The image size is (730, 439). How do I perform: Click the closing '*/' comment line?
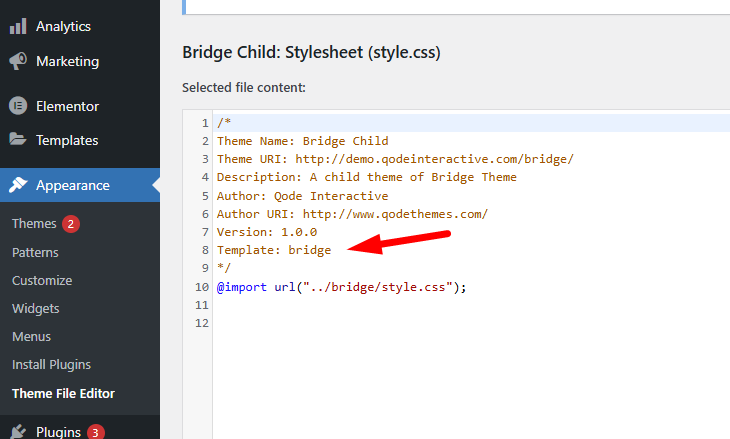tap(224, 268)
